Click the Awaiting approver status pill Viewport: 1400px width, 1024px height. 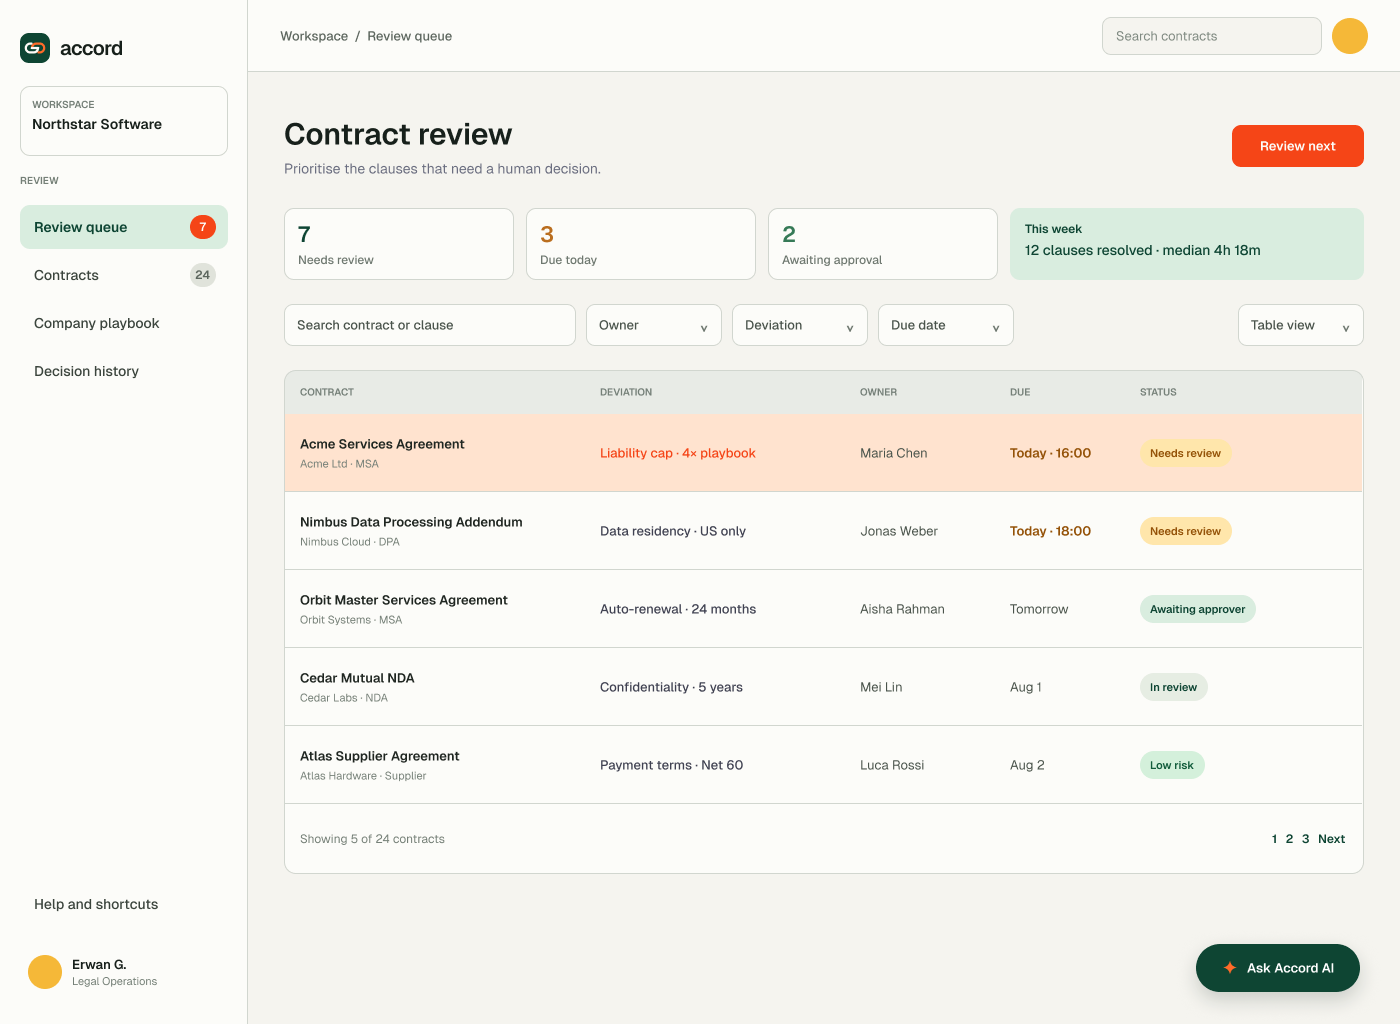(1197, 609)
